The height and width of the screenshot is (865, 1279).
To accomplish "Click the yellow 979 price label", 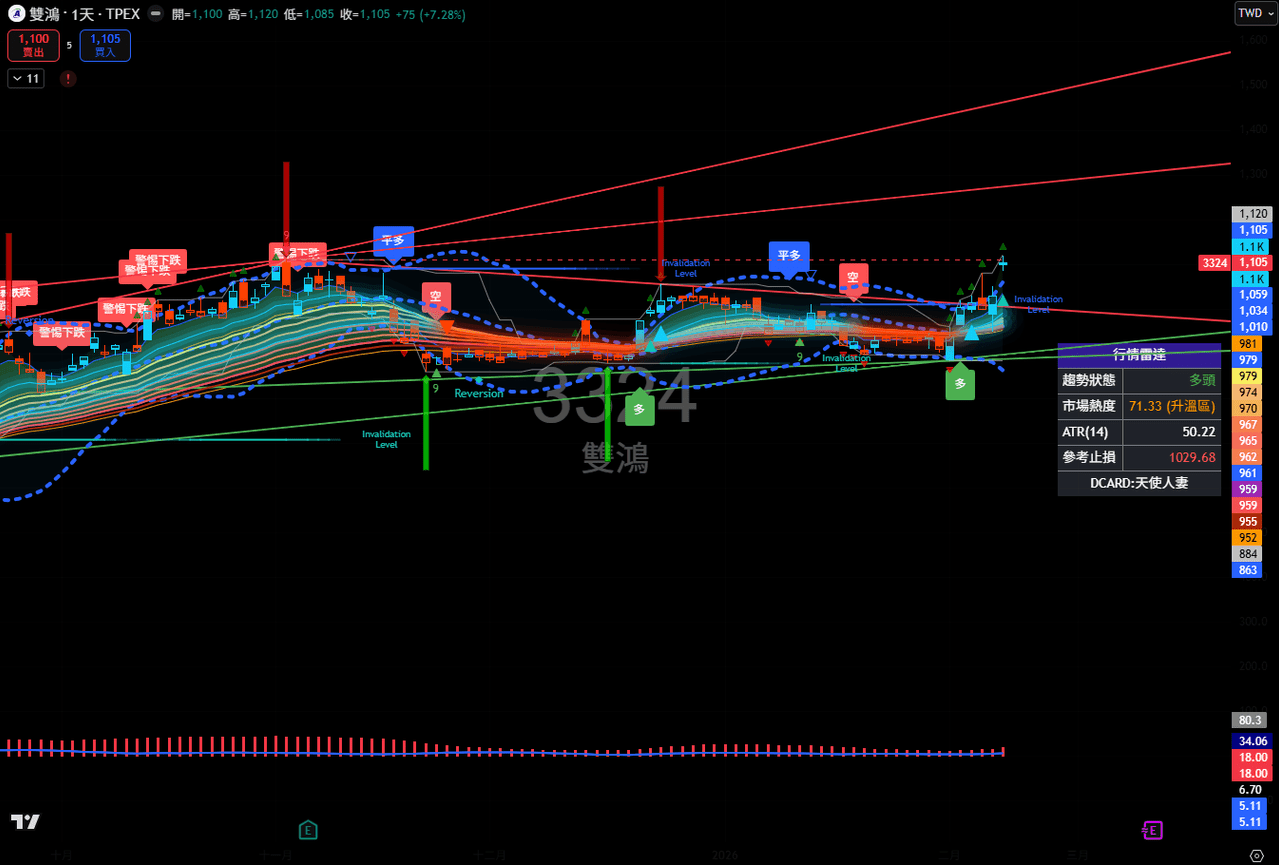I will [1248, 376].
